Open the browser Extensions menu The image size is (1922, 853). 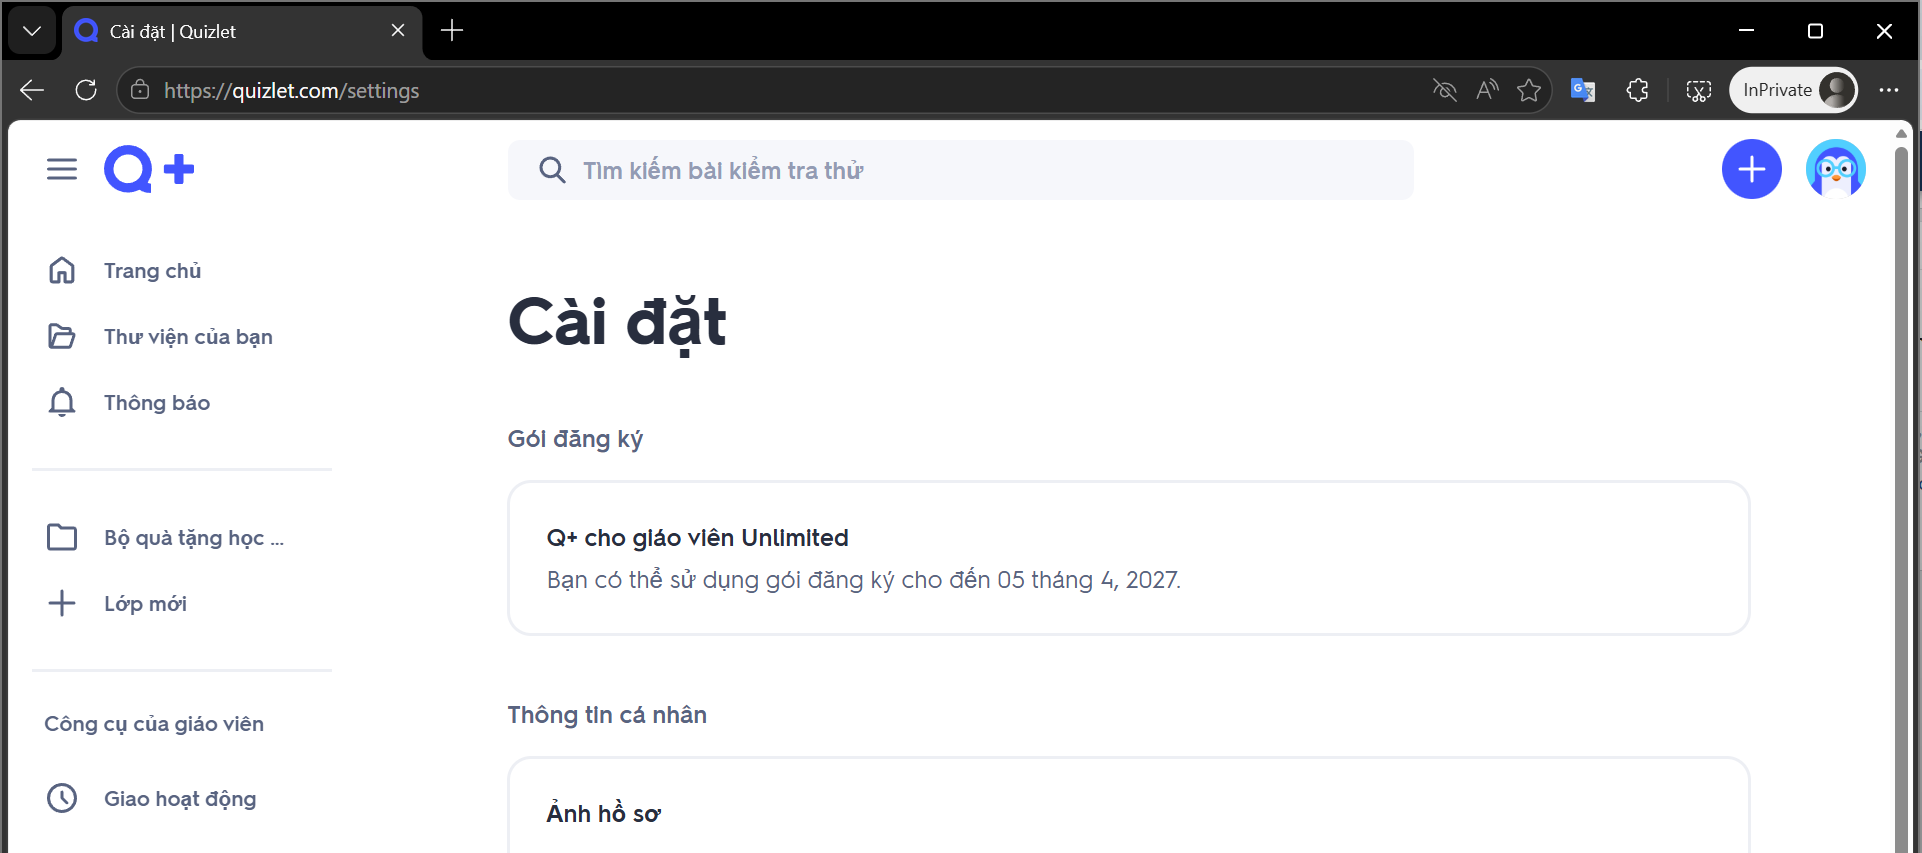pos(1637,90)
